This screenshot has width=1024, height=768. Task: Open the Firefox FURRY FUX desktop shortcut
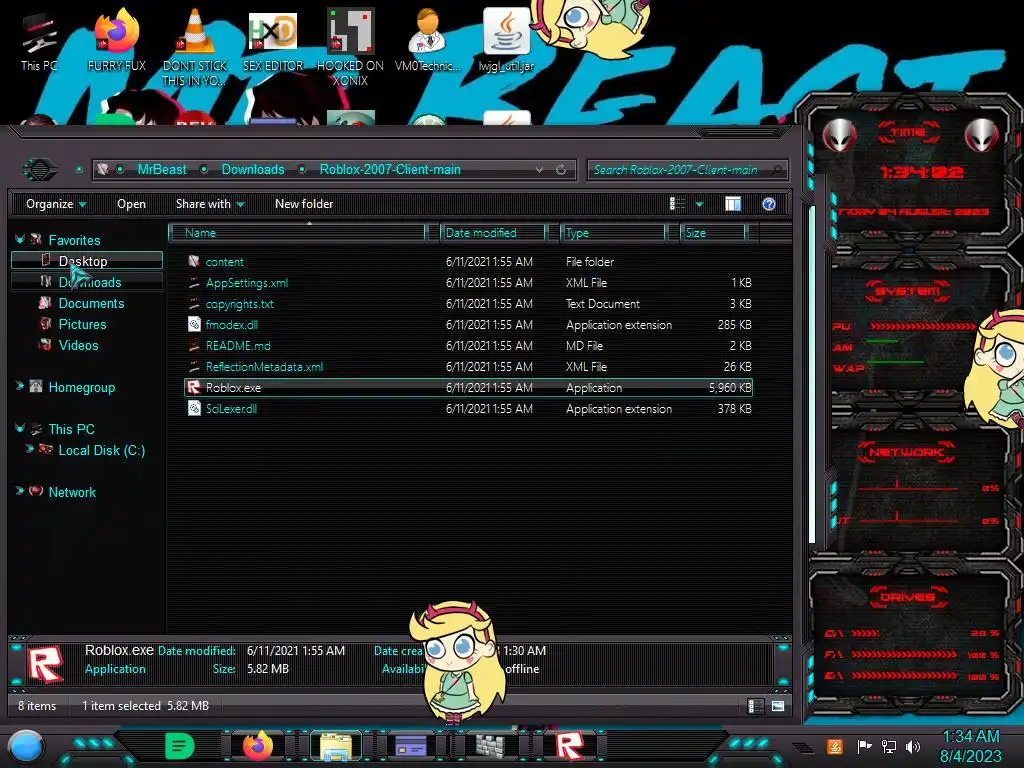(116, 40)
